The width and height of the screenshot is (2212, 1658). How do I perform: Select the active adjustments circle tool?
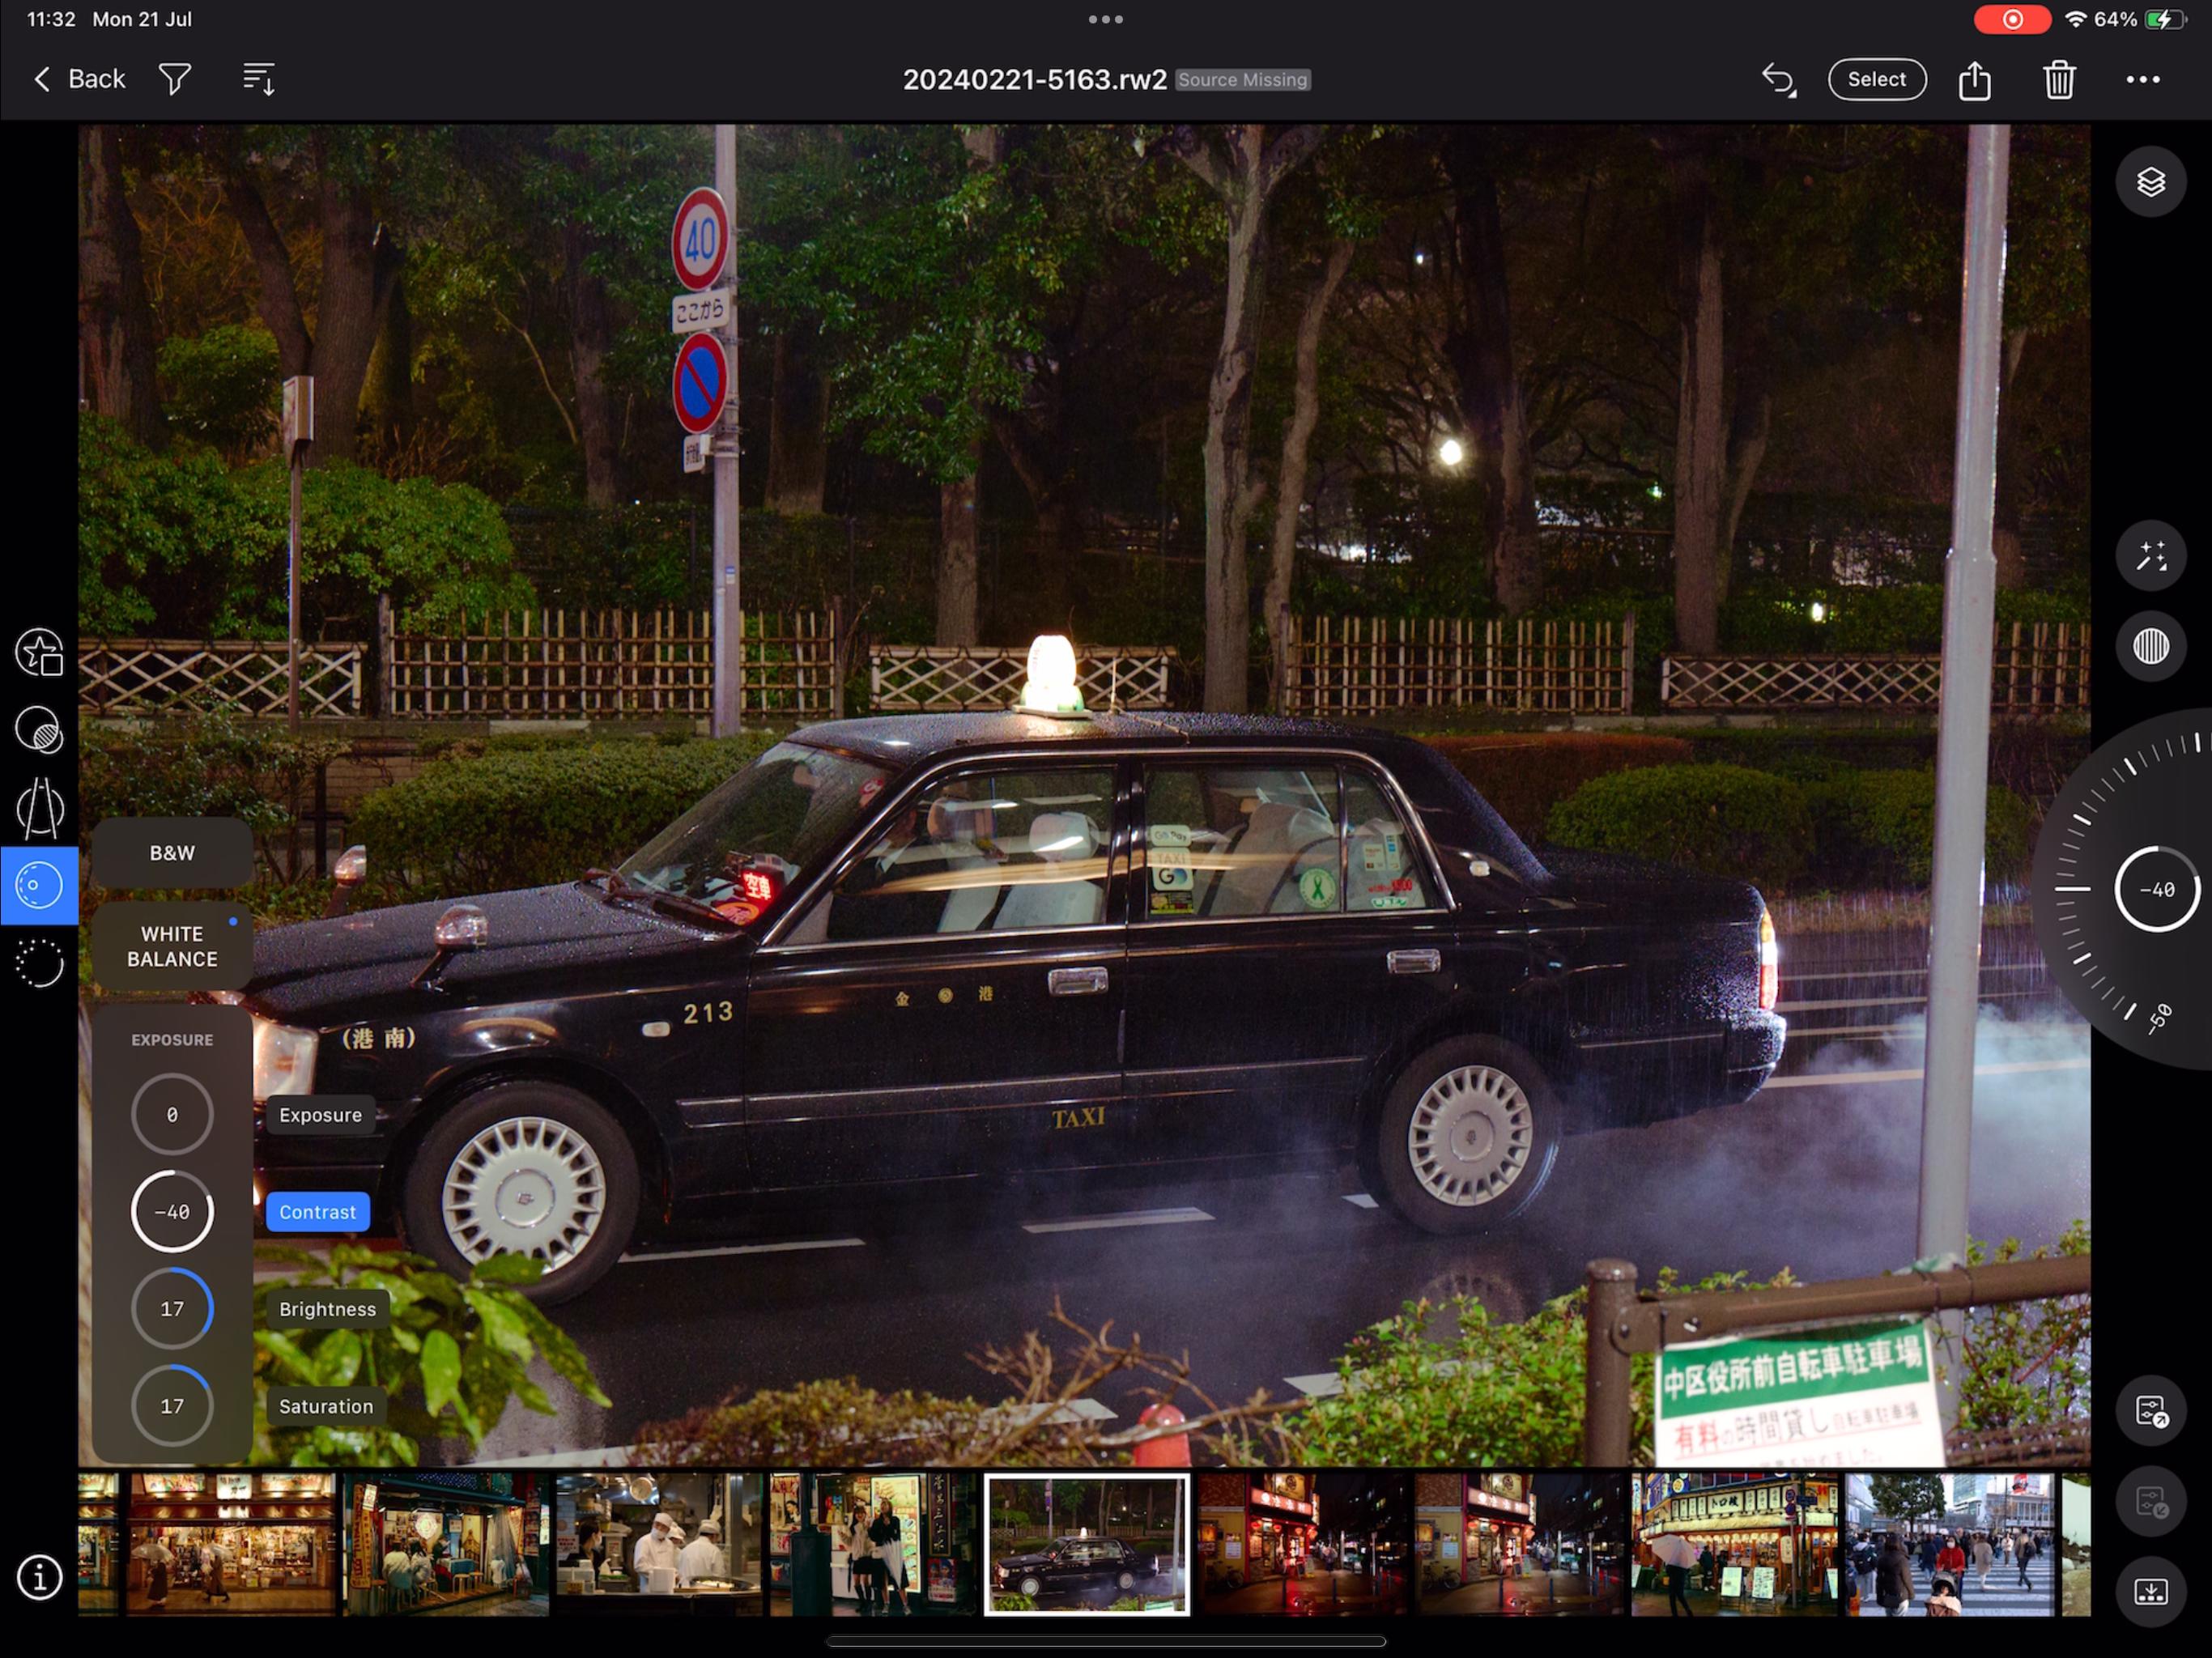(39, 885)
